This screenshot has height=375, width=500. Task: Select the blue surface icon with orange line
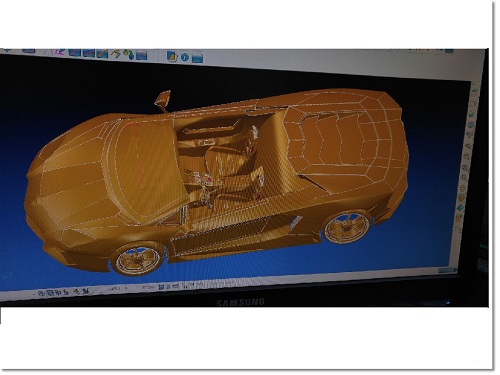click(x=102, y=53)
